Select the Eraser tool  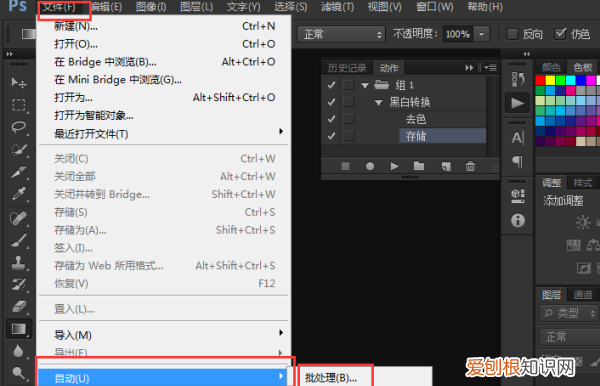tap(18, 306)
